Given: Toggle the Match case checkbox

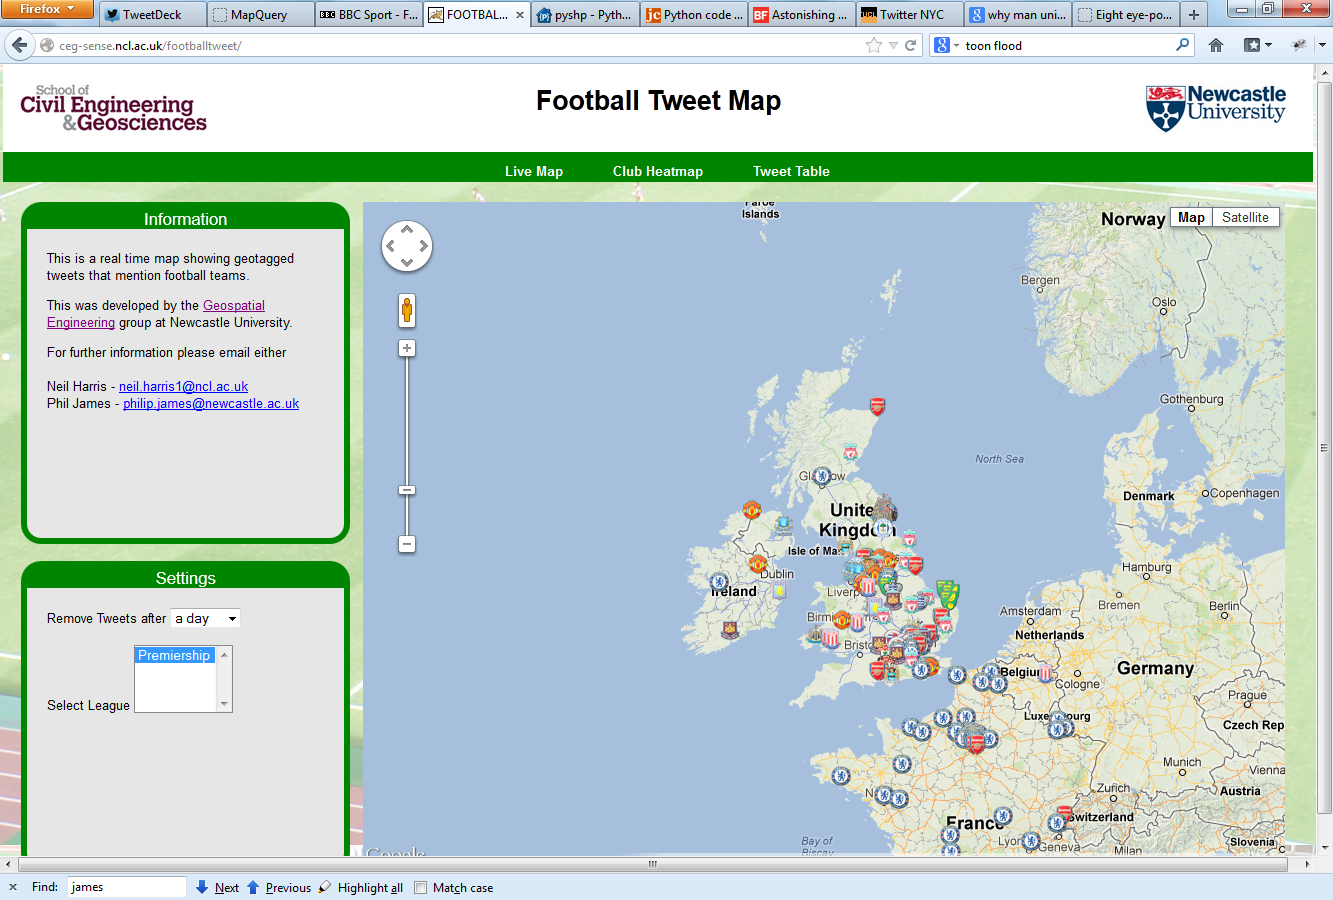Looking at the screenshot, I should tap(421, 887).
